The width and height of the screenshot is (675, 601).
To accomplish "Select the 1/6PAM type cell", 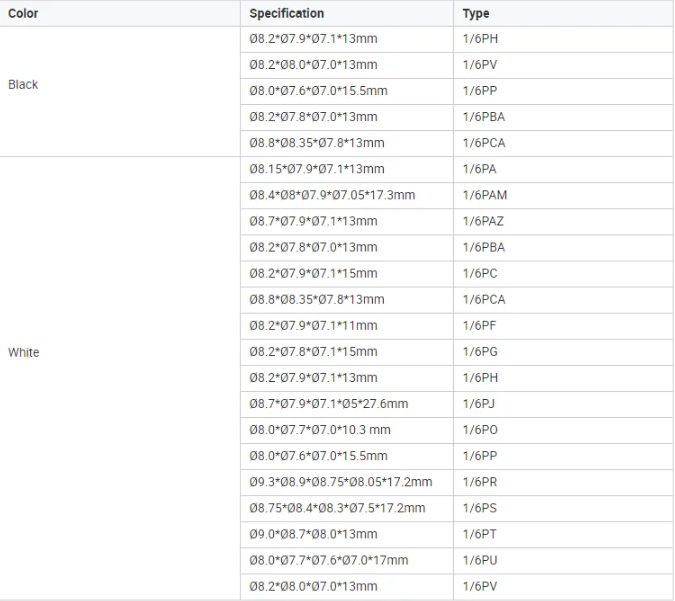I will (484, 195).
